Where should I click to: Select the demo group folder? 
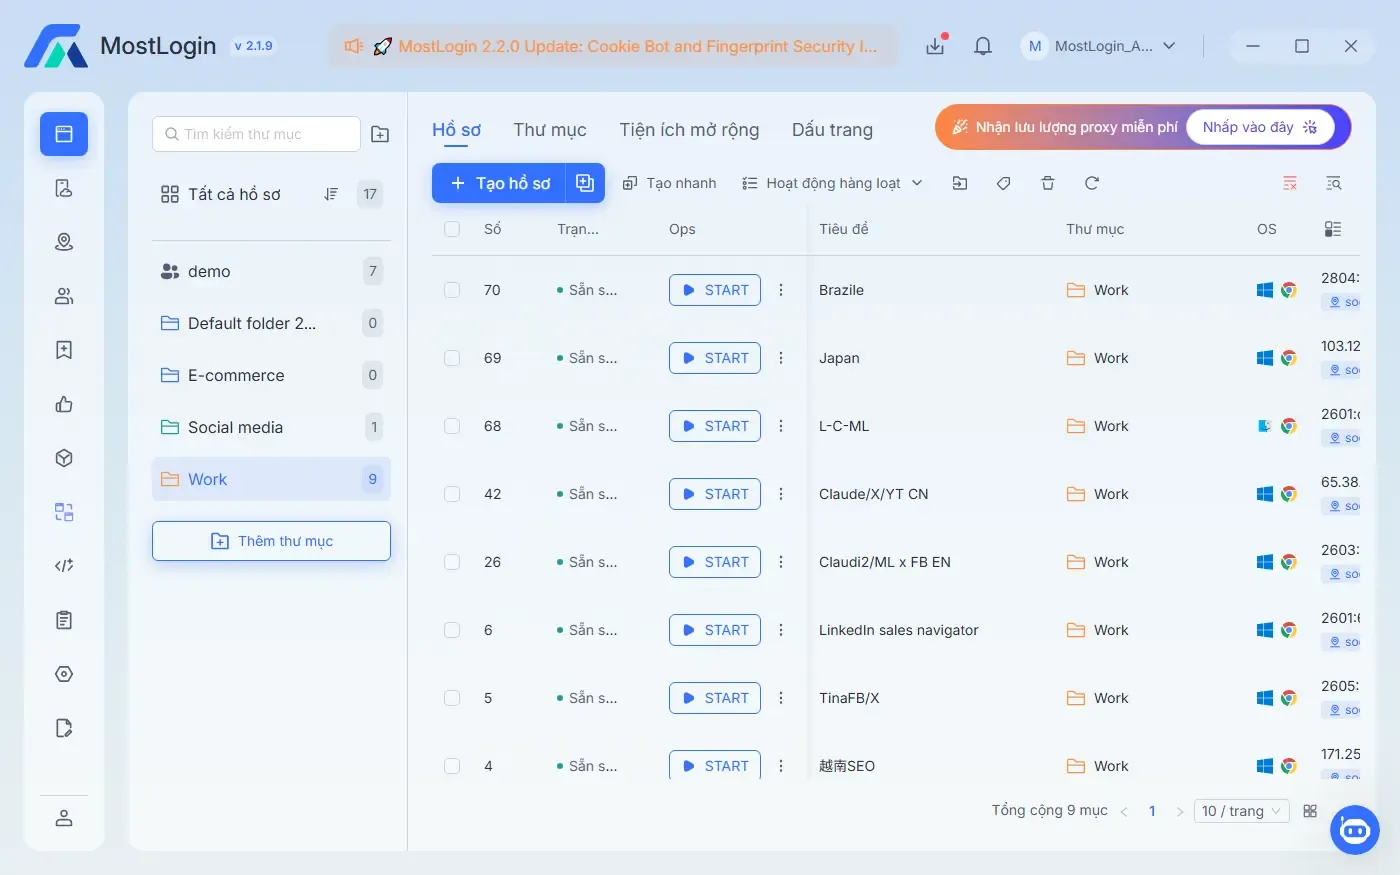[x=271, y=271]
